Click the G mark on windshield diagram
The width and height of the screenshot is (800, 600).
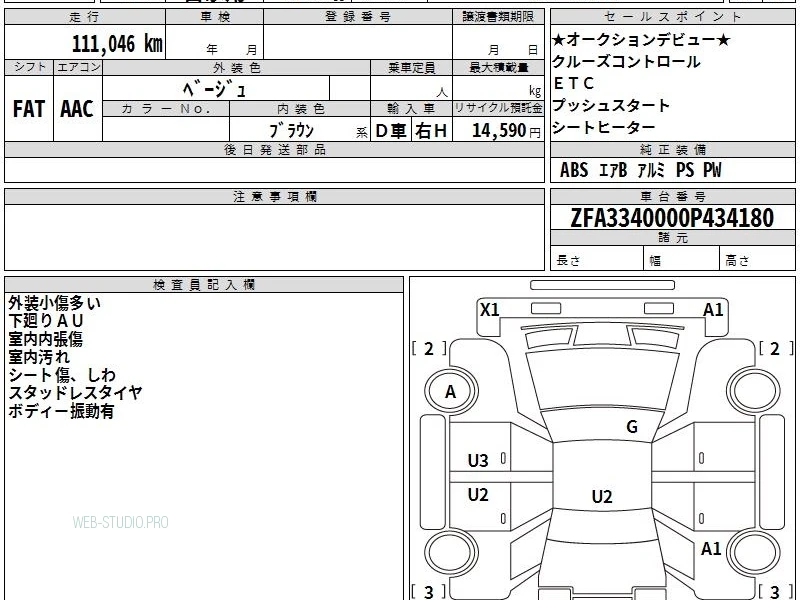click(x=632, y=427)
